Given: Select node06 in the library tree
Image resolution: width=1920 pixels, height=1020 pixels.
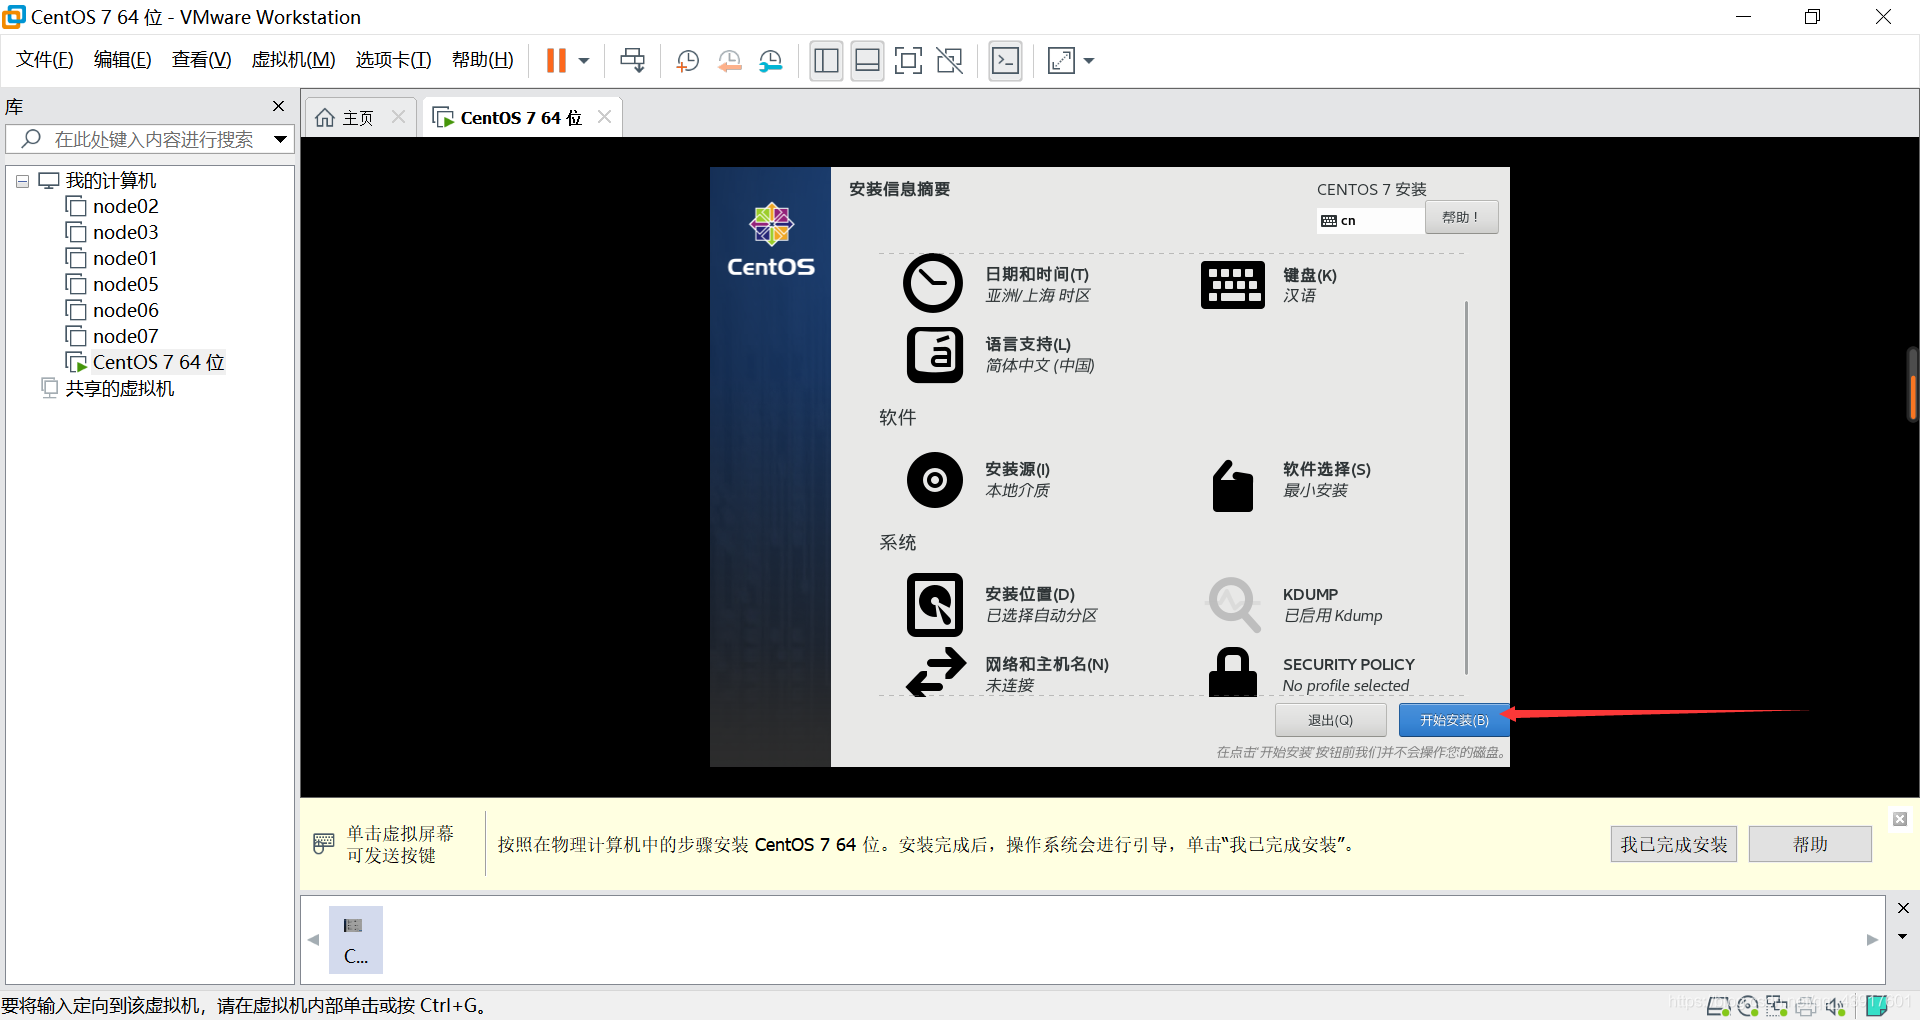Looking at the screenshot, I should (x=112, y=311).
